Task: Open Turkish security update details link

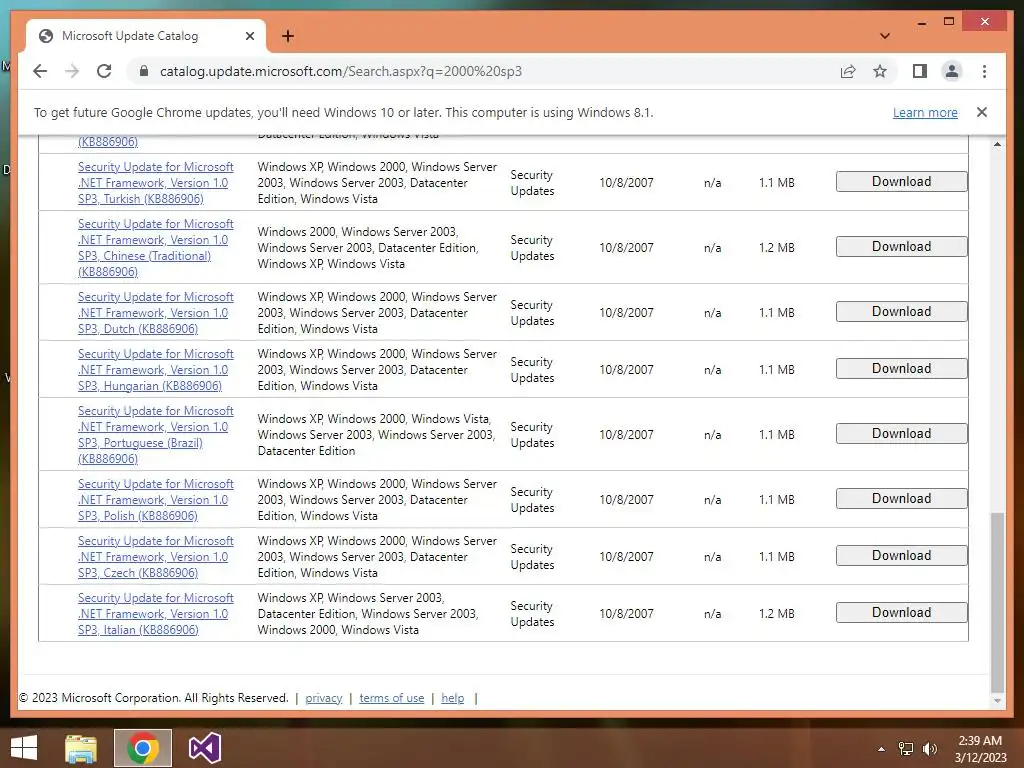Action: (155, 183)
